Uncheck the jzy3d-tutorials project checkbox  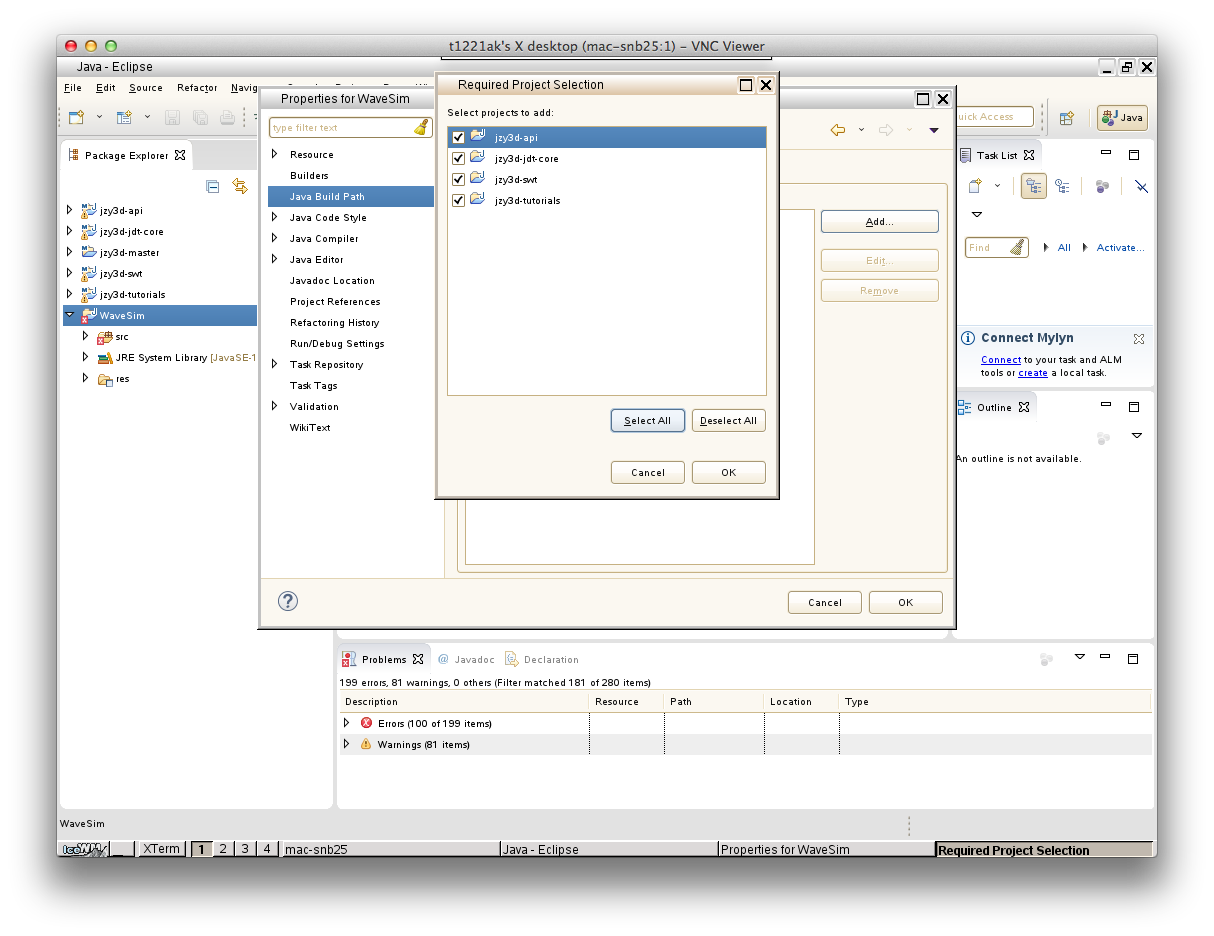point(459,200)
